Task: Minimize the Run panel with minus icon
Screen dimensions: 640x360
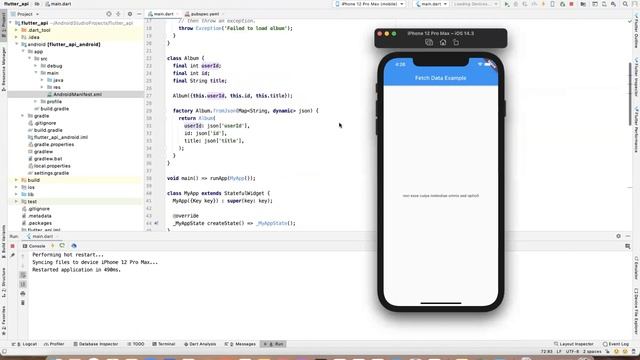Action: click(x=628, y=236)
